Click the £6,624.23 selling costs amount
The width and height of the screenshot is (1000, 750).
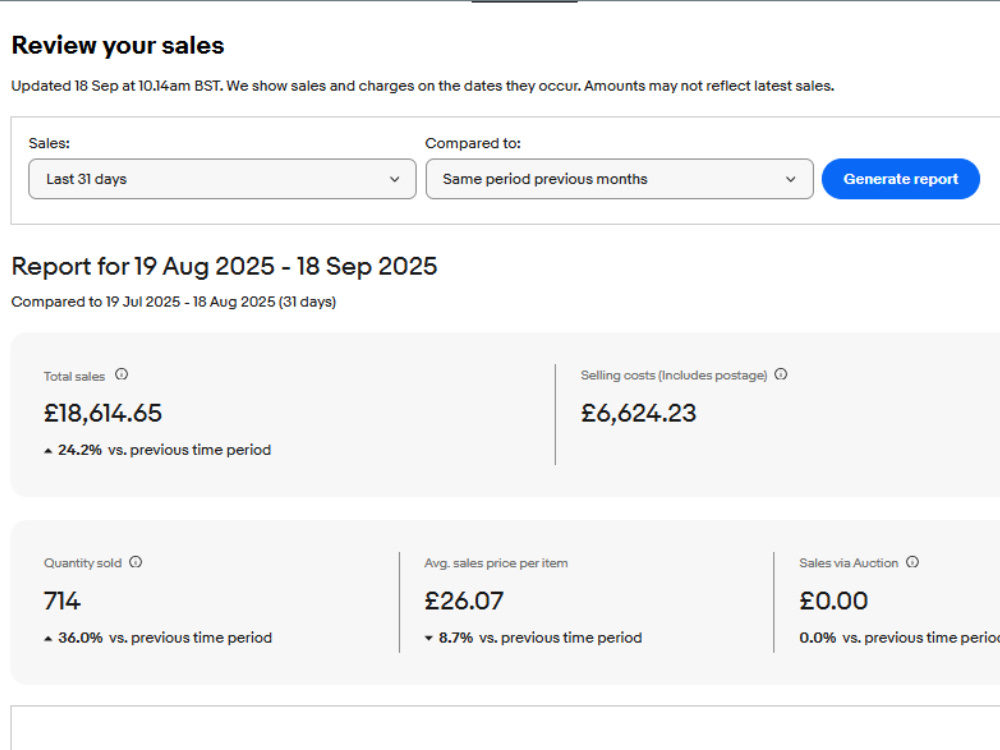638,413
